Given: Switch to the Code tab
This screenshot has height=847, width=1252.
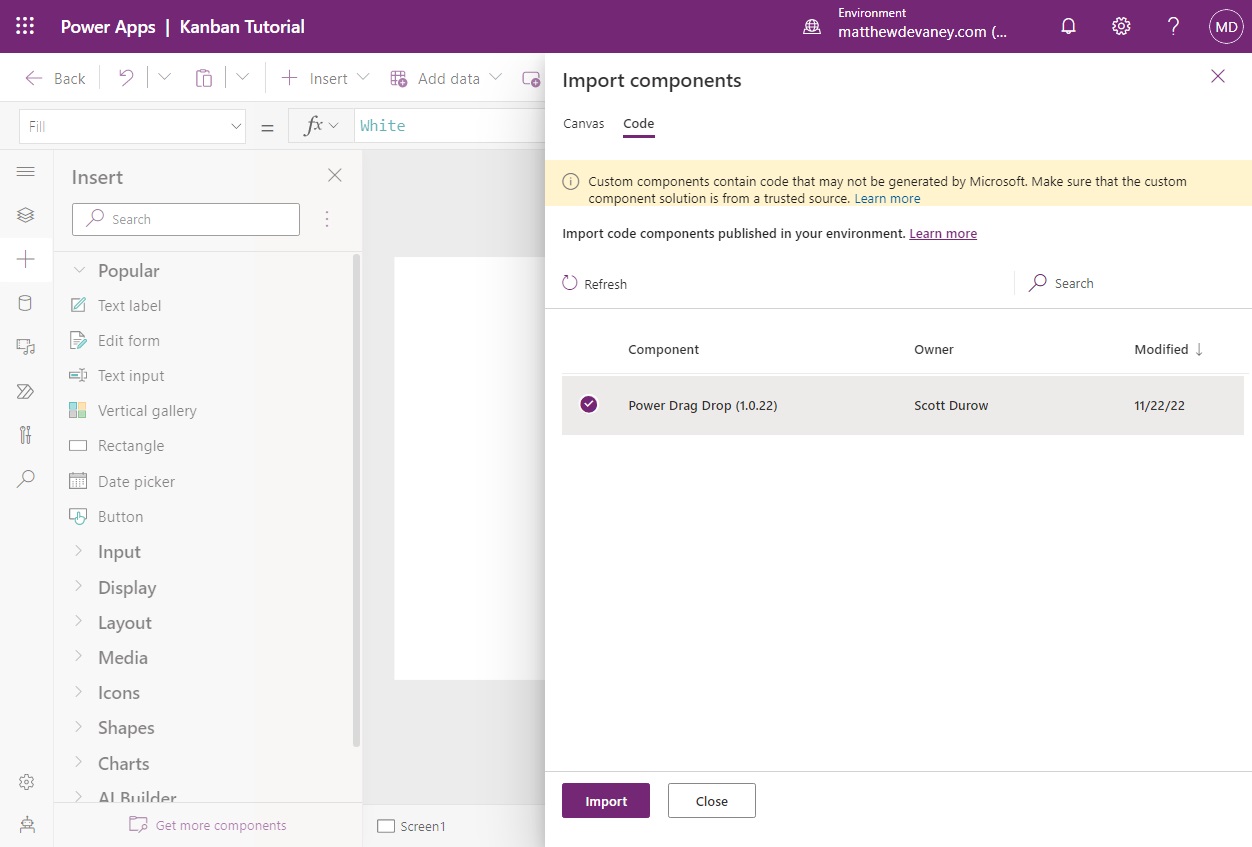Looking at the screenshot, I should coord(638,123).
